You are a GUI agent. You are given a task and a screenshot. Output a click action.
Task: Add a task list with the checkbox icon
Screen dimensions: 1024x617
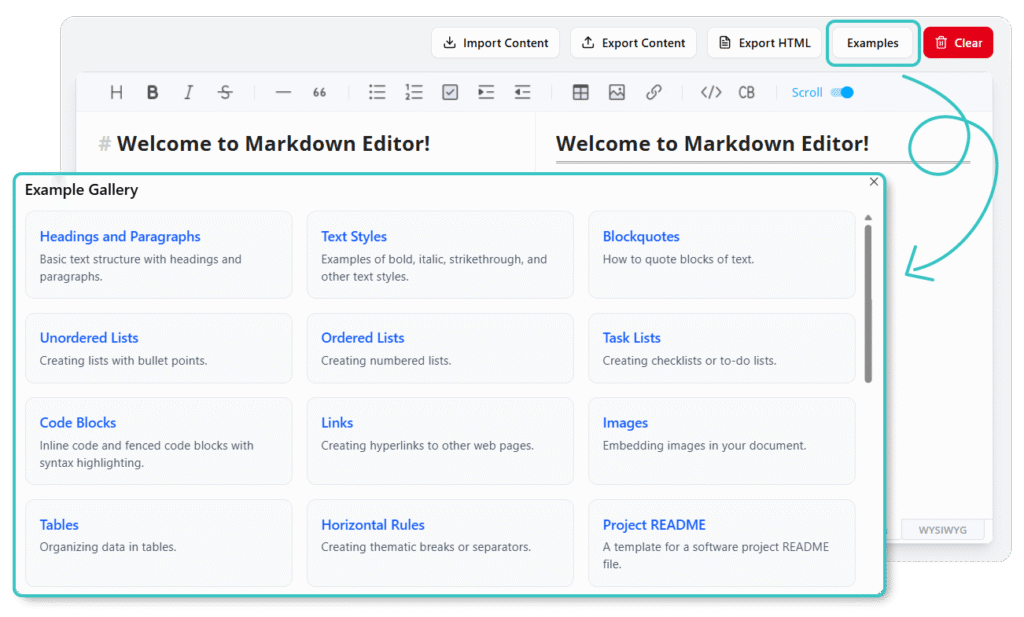click(450, 93)
